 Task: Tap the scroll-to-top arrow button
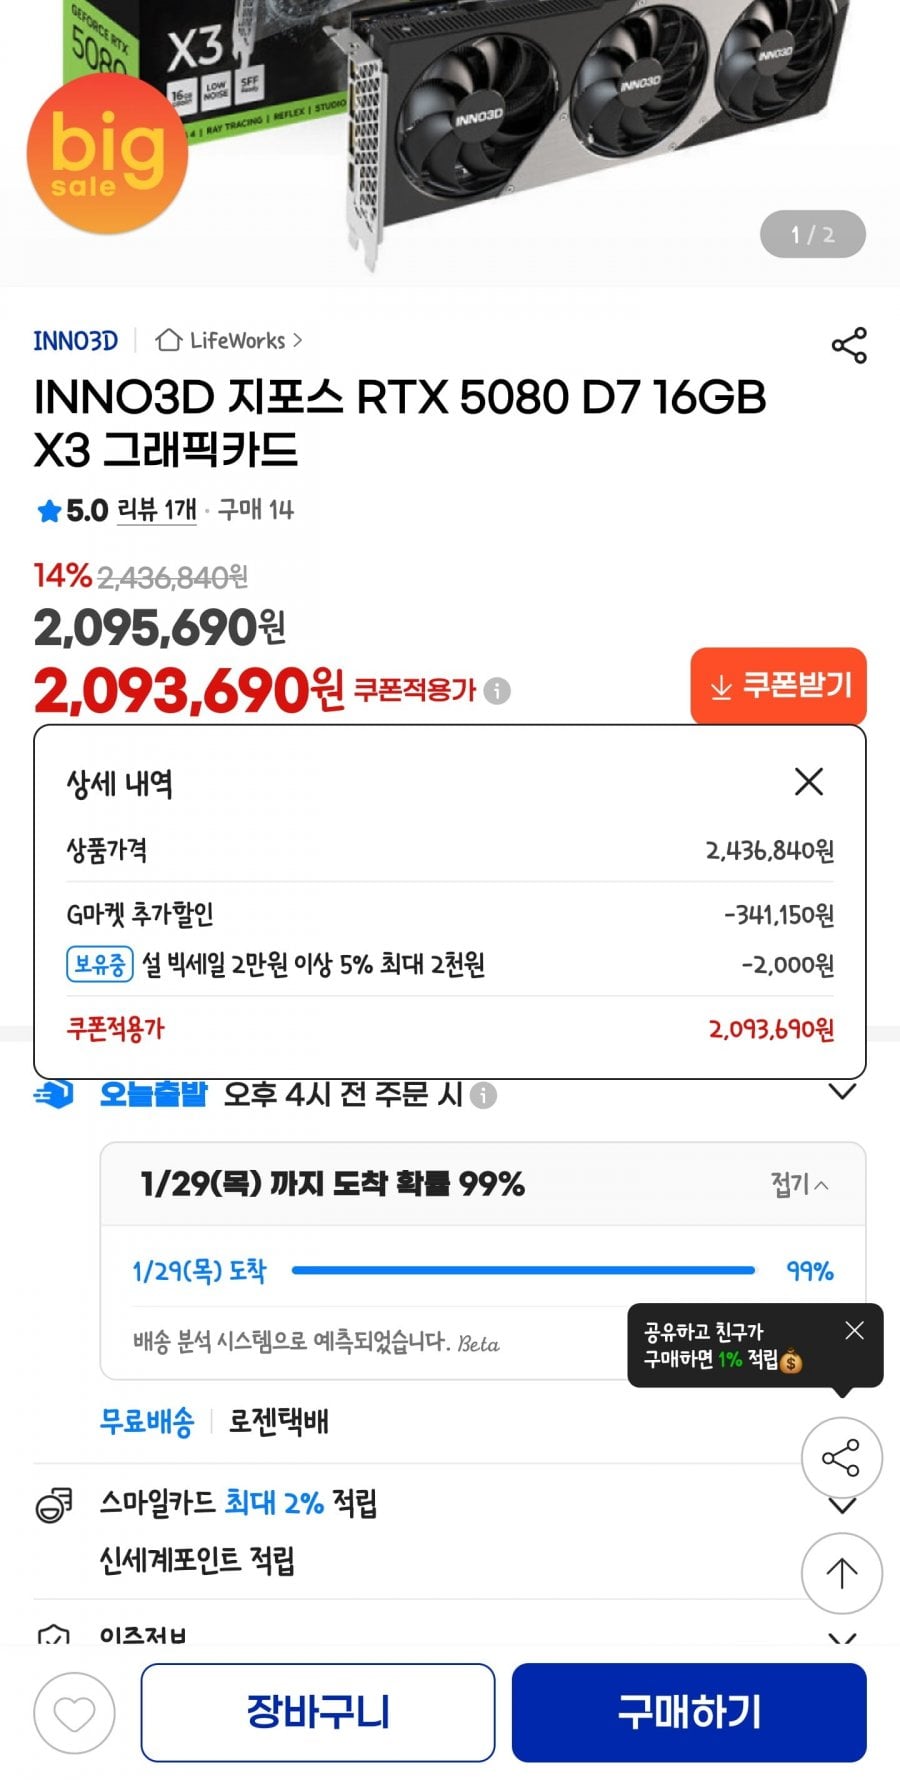(841, 1573)
